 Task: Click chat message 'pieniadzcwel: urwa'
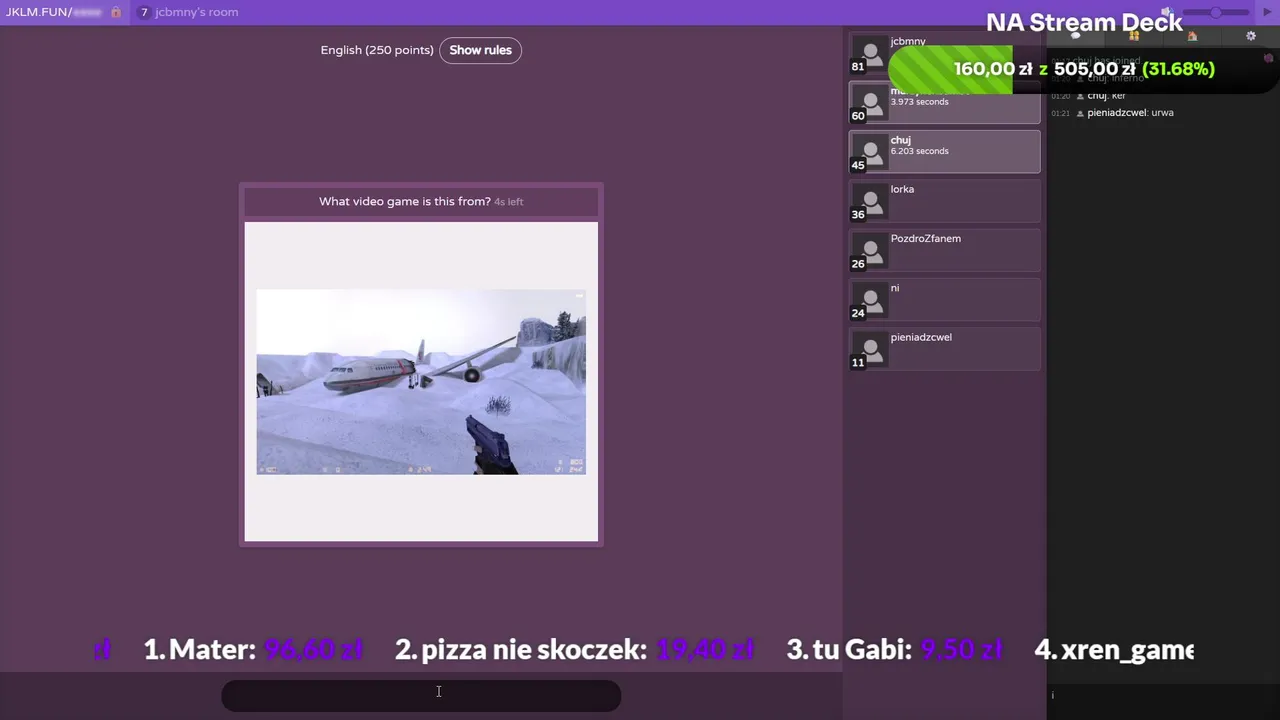(x=1130, y=113)
